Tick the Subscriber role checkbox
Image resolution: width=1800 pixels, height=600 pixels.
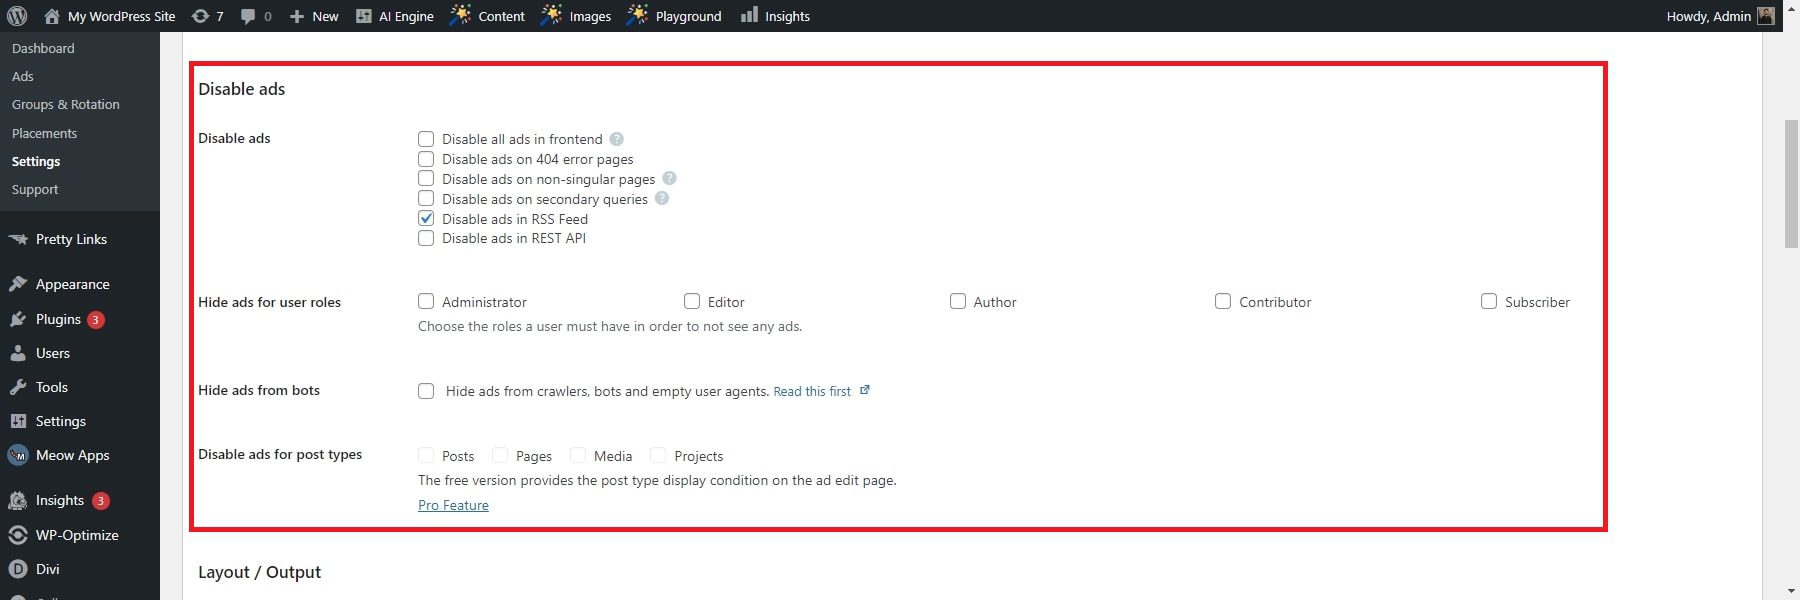click(1489, 301)
